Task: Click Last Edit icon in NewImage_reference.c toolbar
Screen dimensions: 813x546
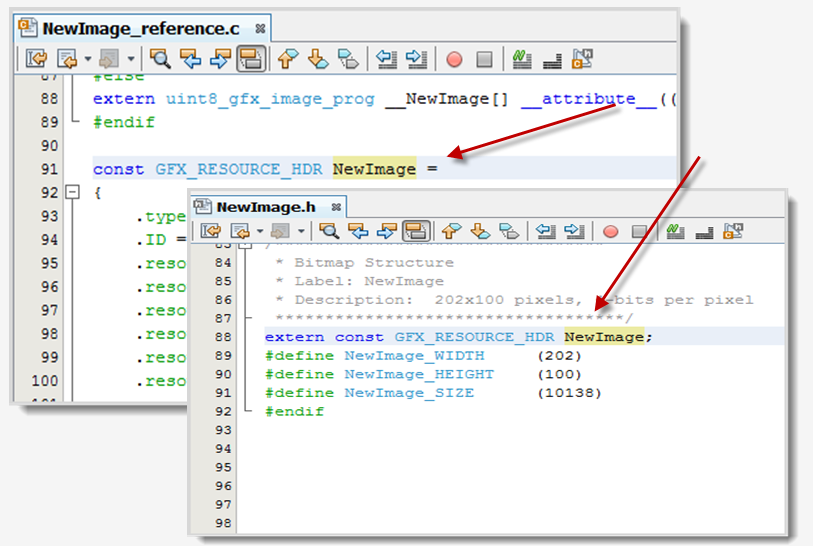Action: click(x=36, y=59)
